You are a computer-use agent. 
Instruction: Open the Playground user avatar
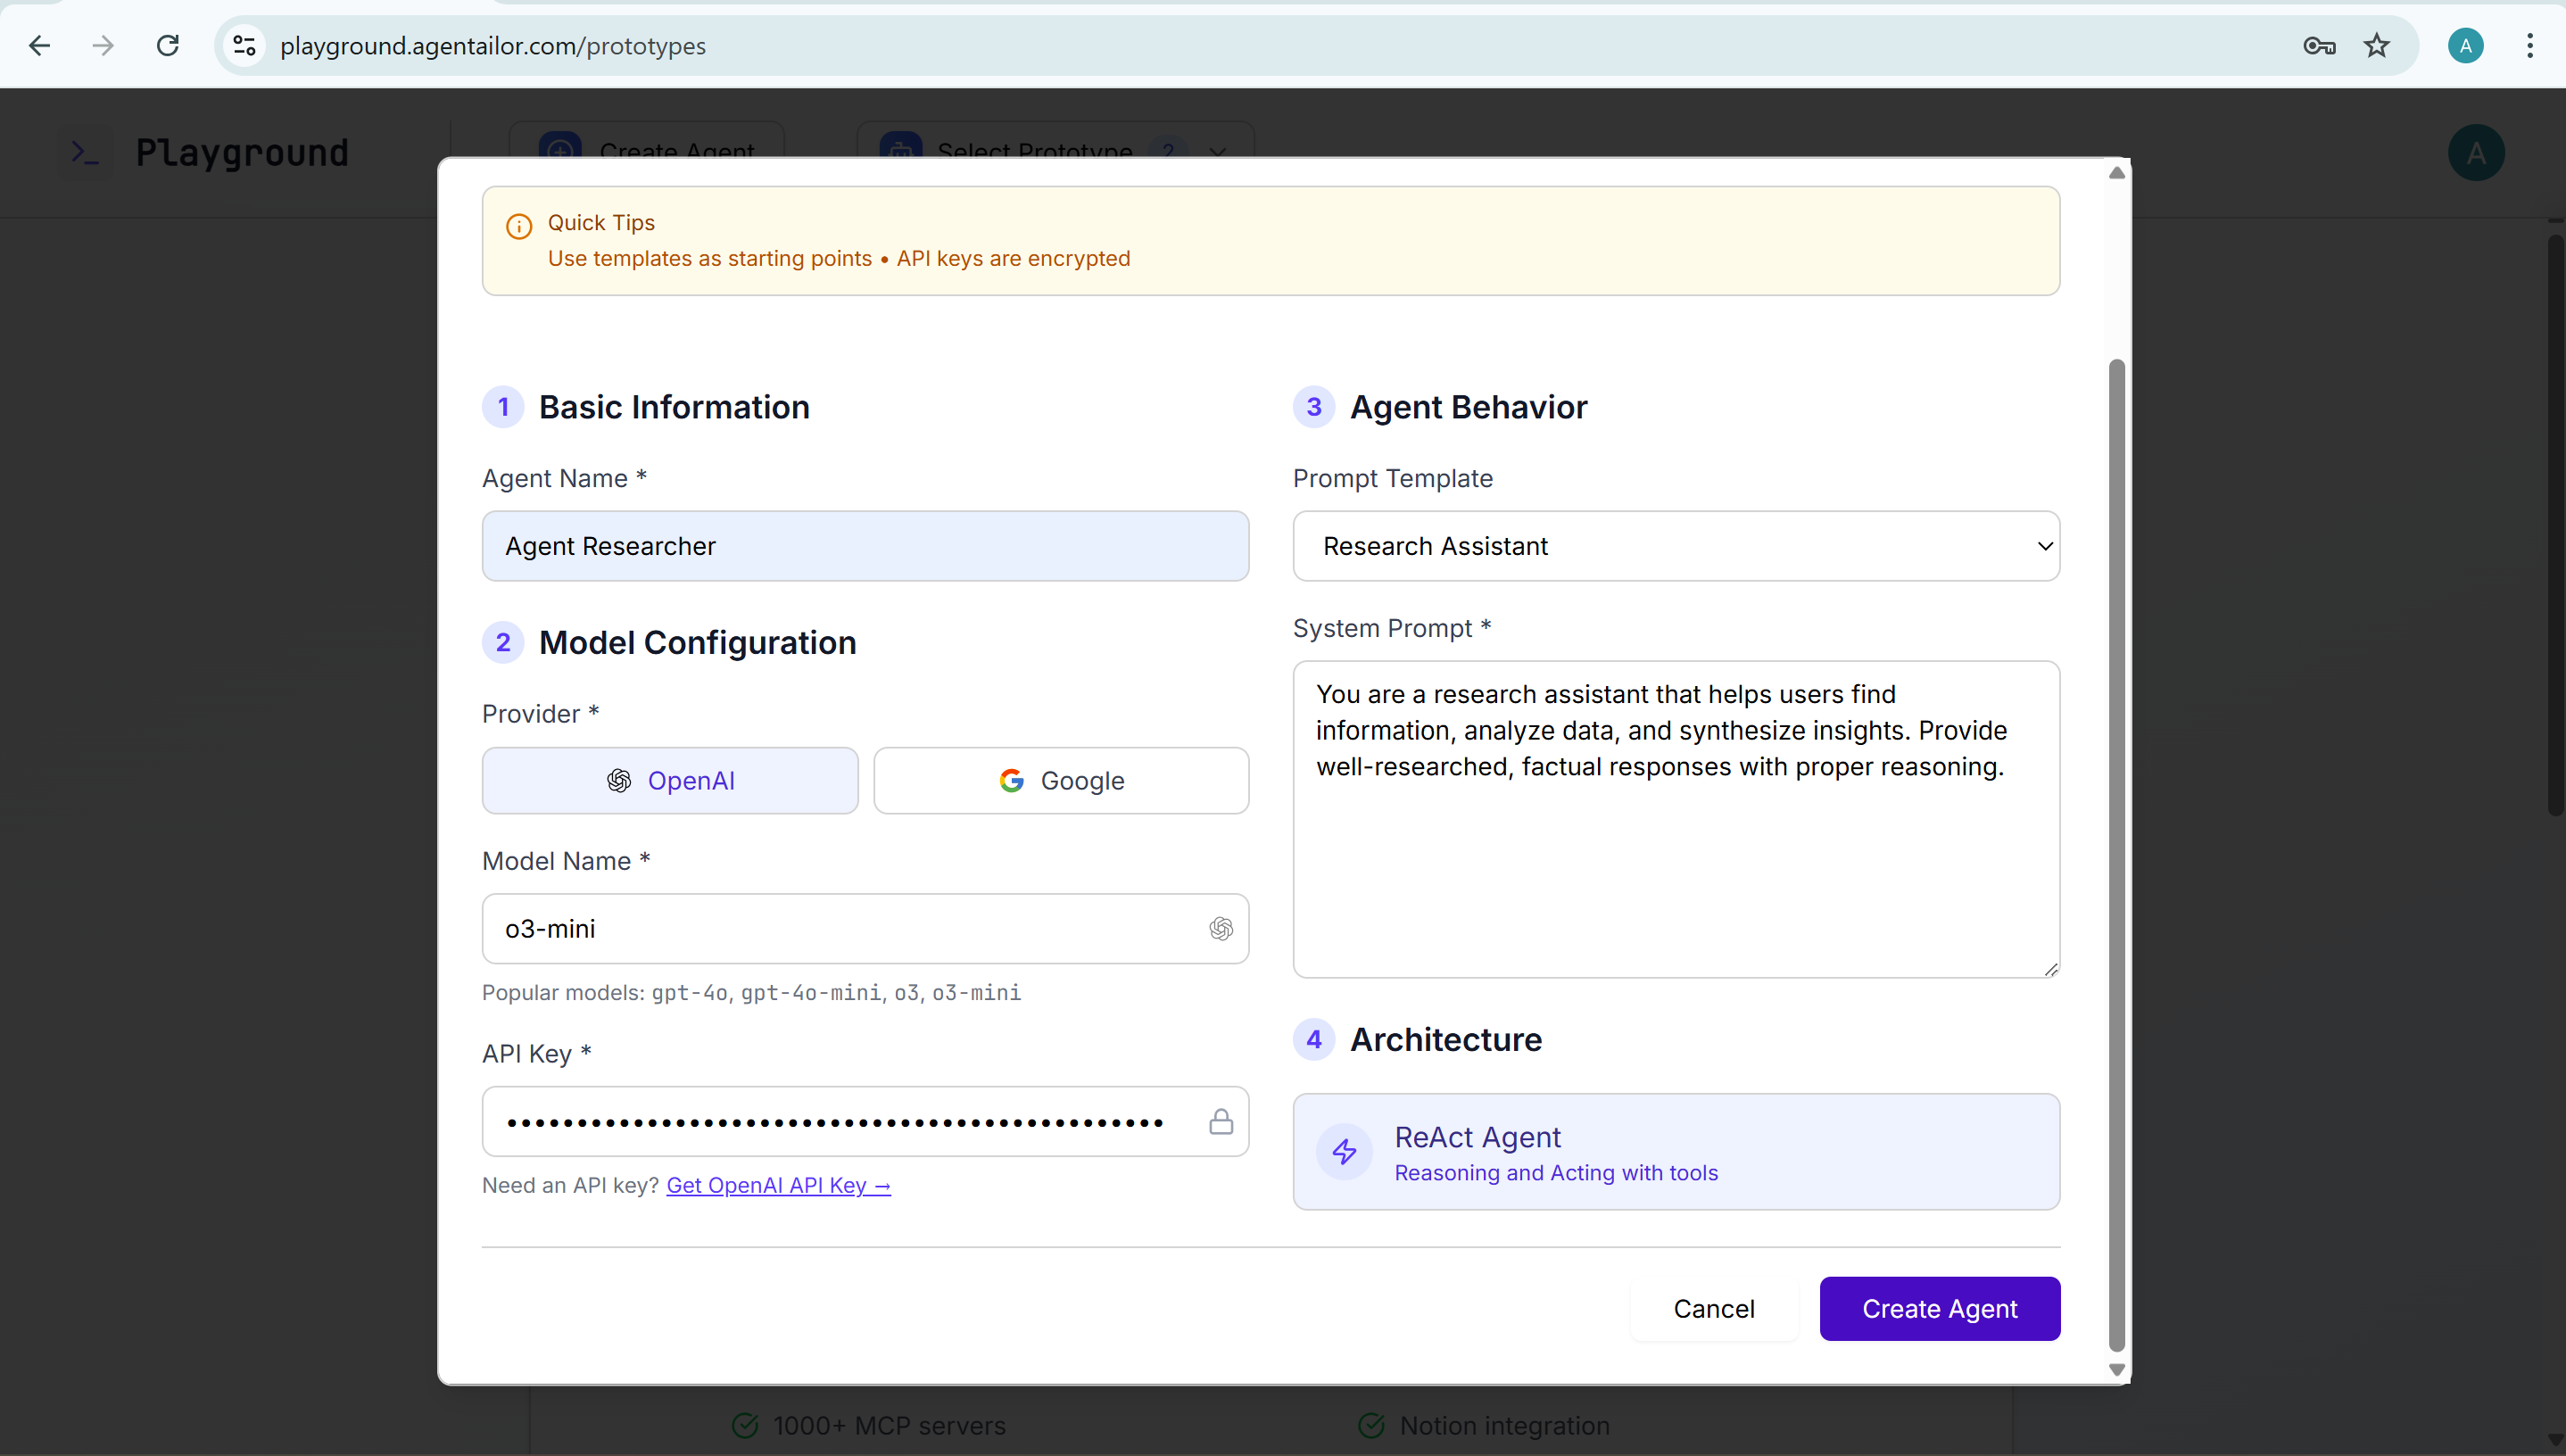[2475, 153]
